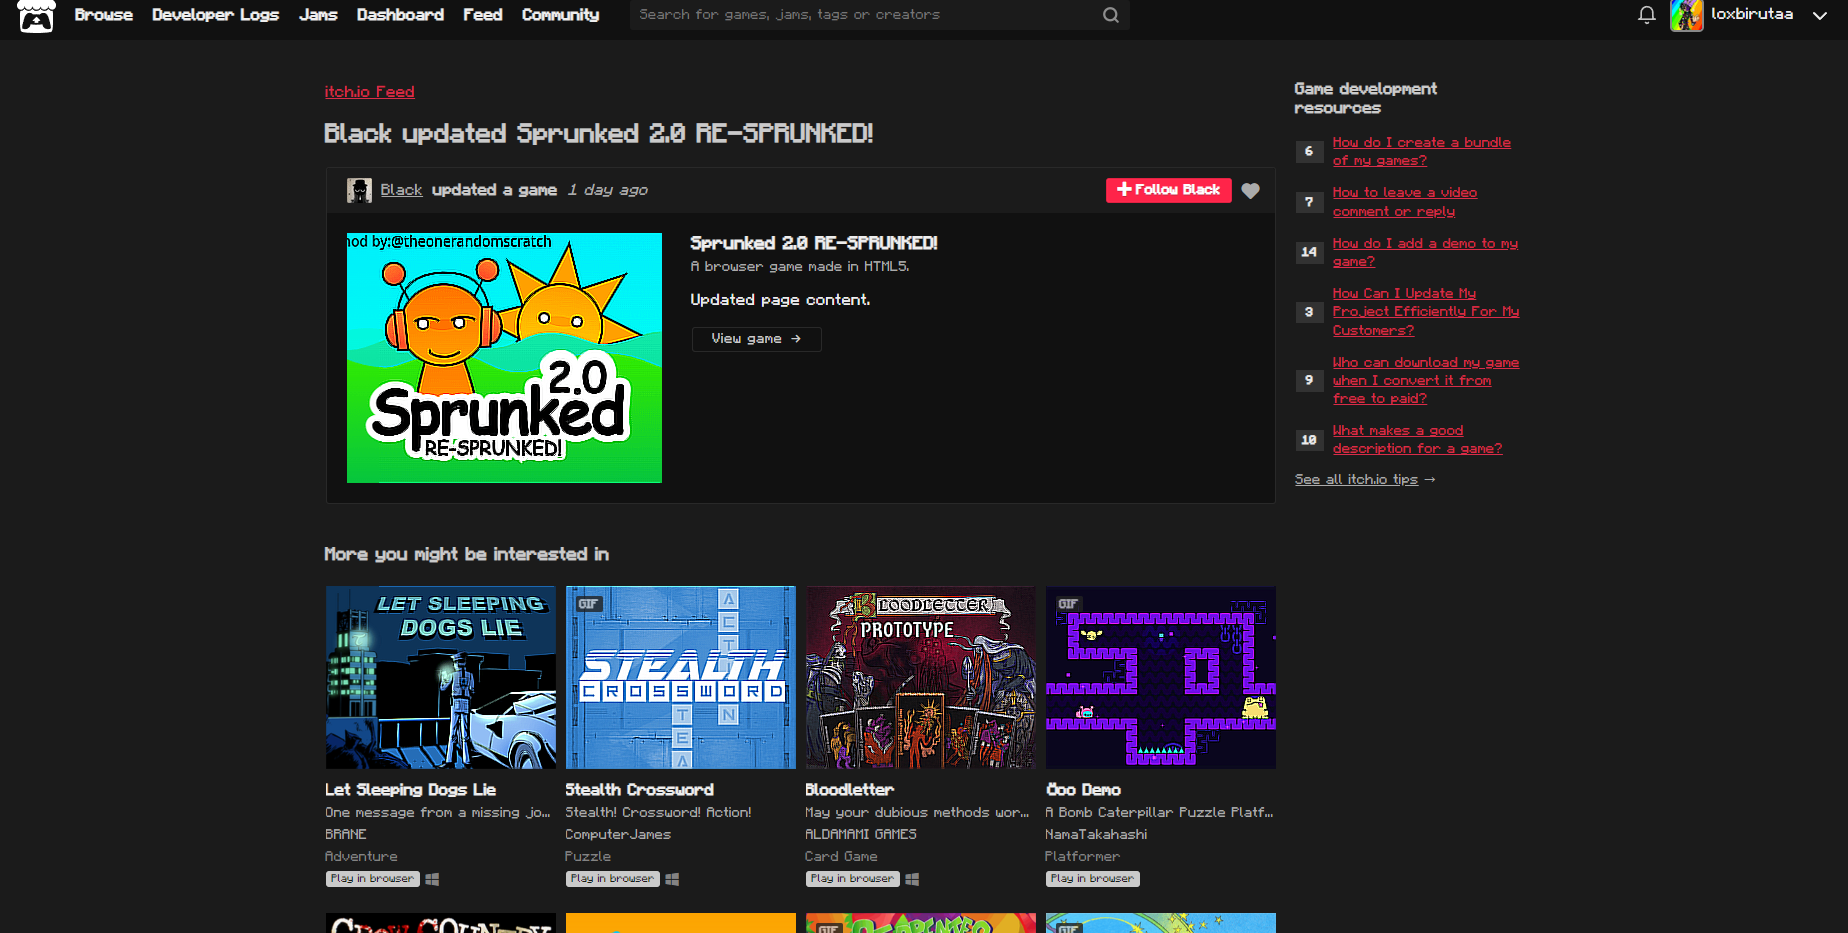Click the Follow Black button
The image size is (1848, 933).
click(1168, 190)
